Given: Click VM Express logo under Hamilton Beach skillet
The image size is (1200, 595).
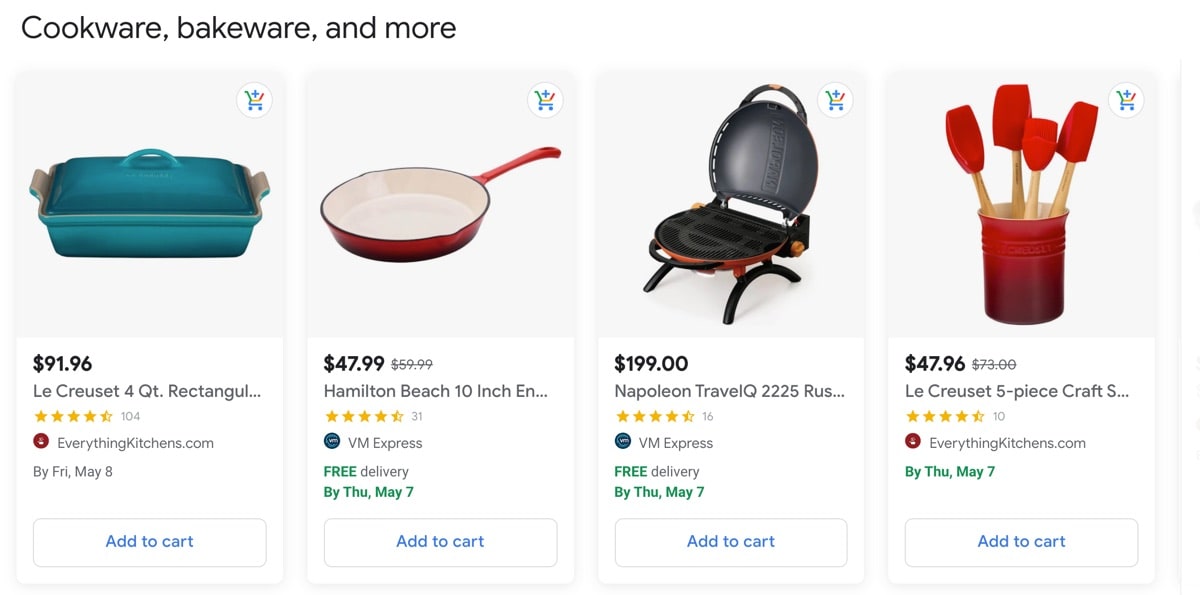Looking at the screenshot, I should click(332, 442).
